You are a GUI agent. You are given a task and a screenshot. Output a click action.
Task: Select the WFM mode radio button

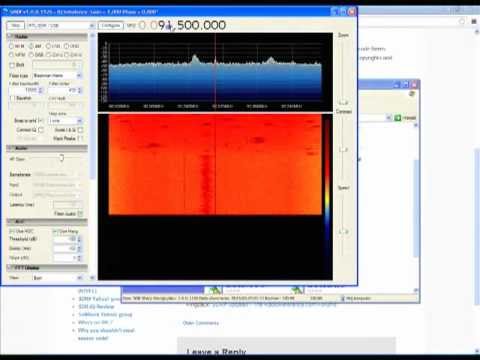(x=12, y=55)
